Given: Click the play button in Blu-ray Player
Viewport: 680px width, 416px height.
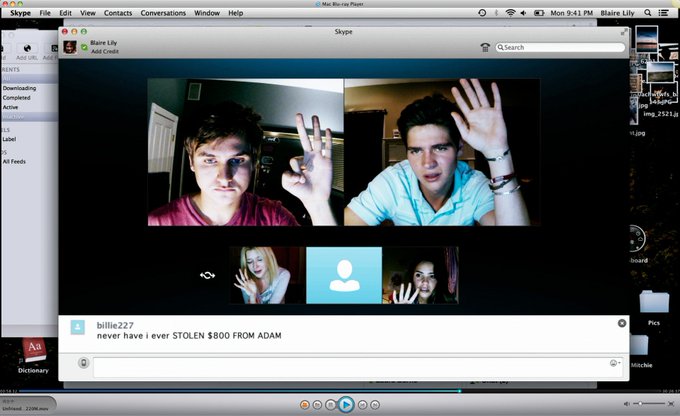Looking at the screenshot, I should 346,405.
